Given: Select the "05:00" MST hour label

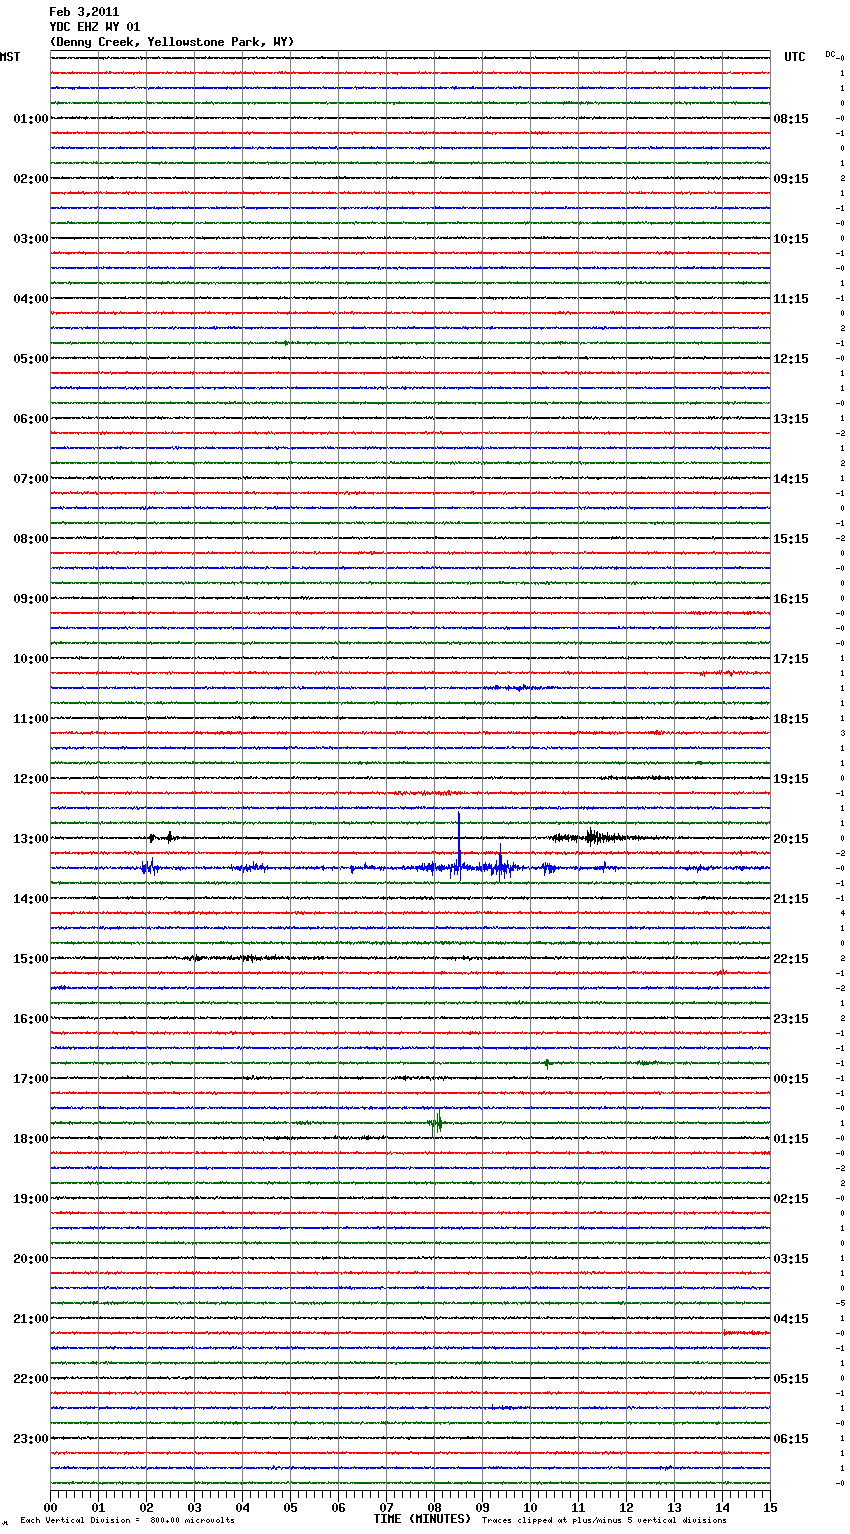Looking at the screenshot, I should click(31, 359).
